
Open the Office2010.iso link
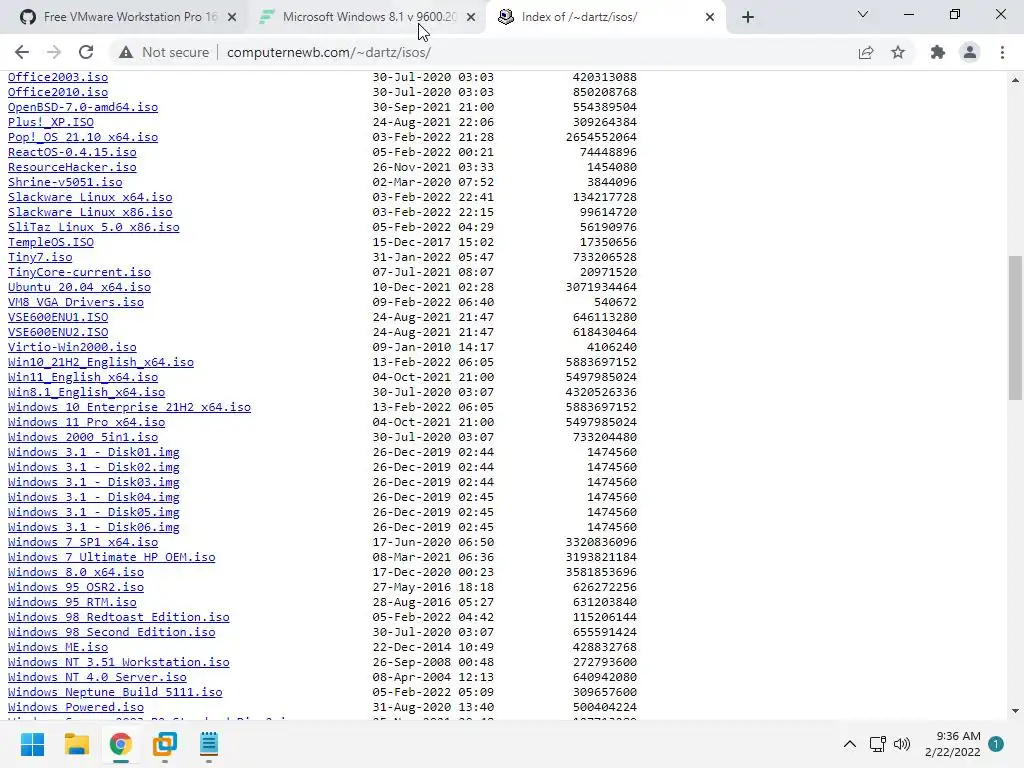[58, 92]
